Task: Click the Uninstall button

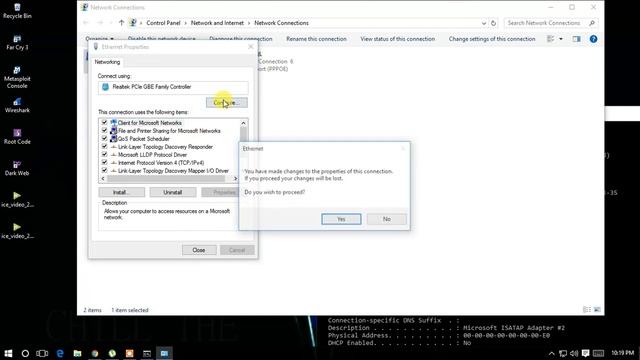Action: (x=173, y=192)
